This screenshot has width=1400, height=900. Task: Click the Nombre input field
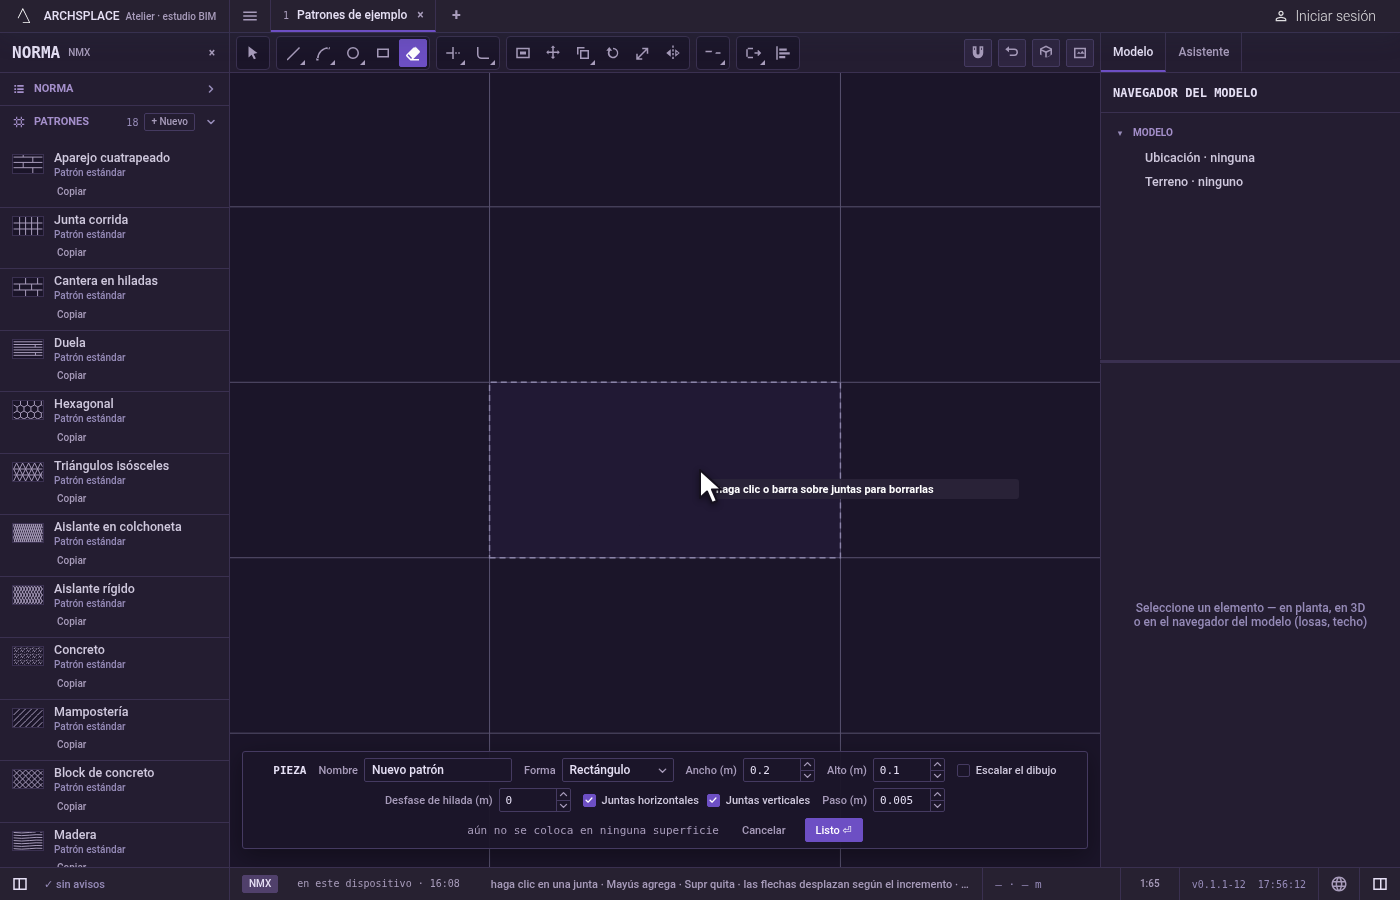438,770
